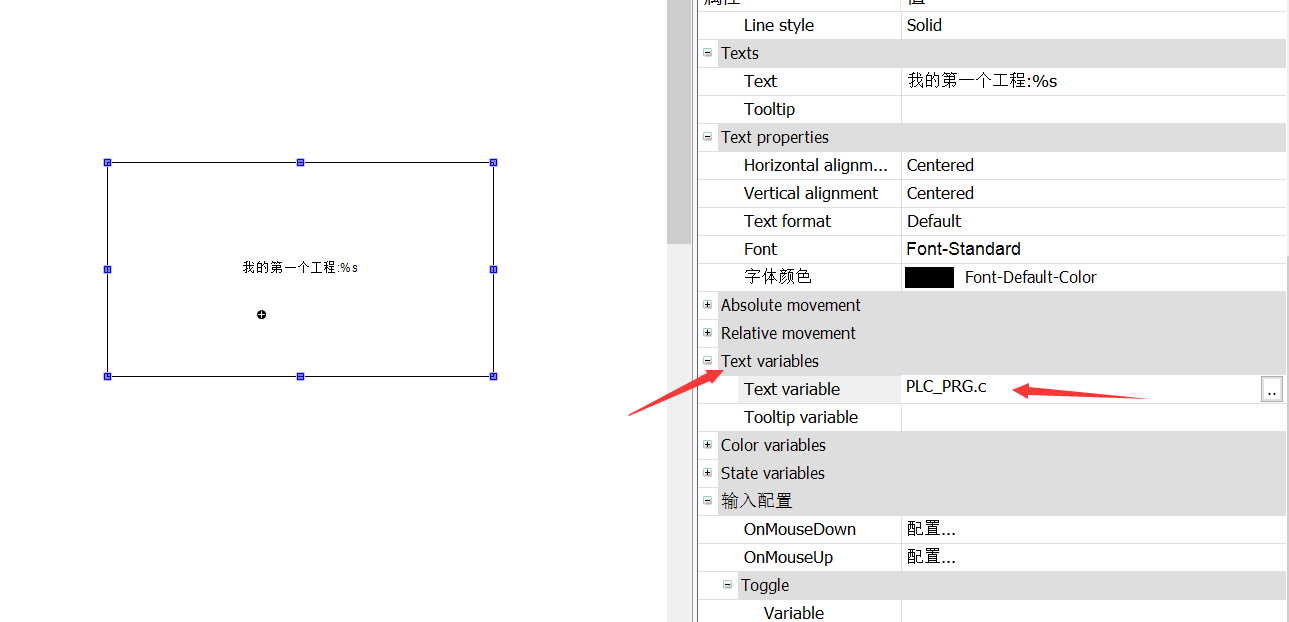The width and height of the screenshot is (1289, 622).
Task: Collapse the Text variables section
Action: pos(708,361)
